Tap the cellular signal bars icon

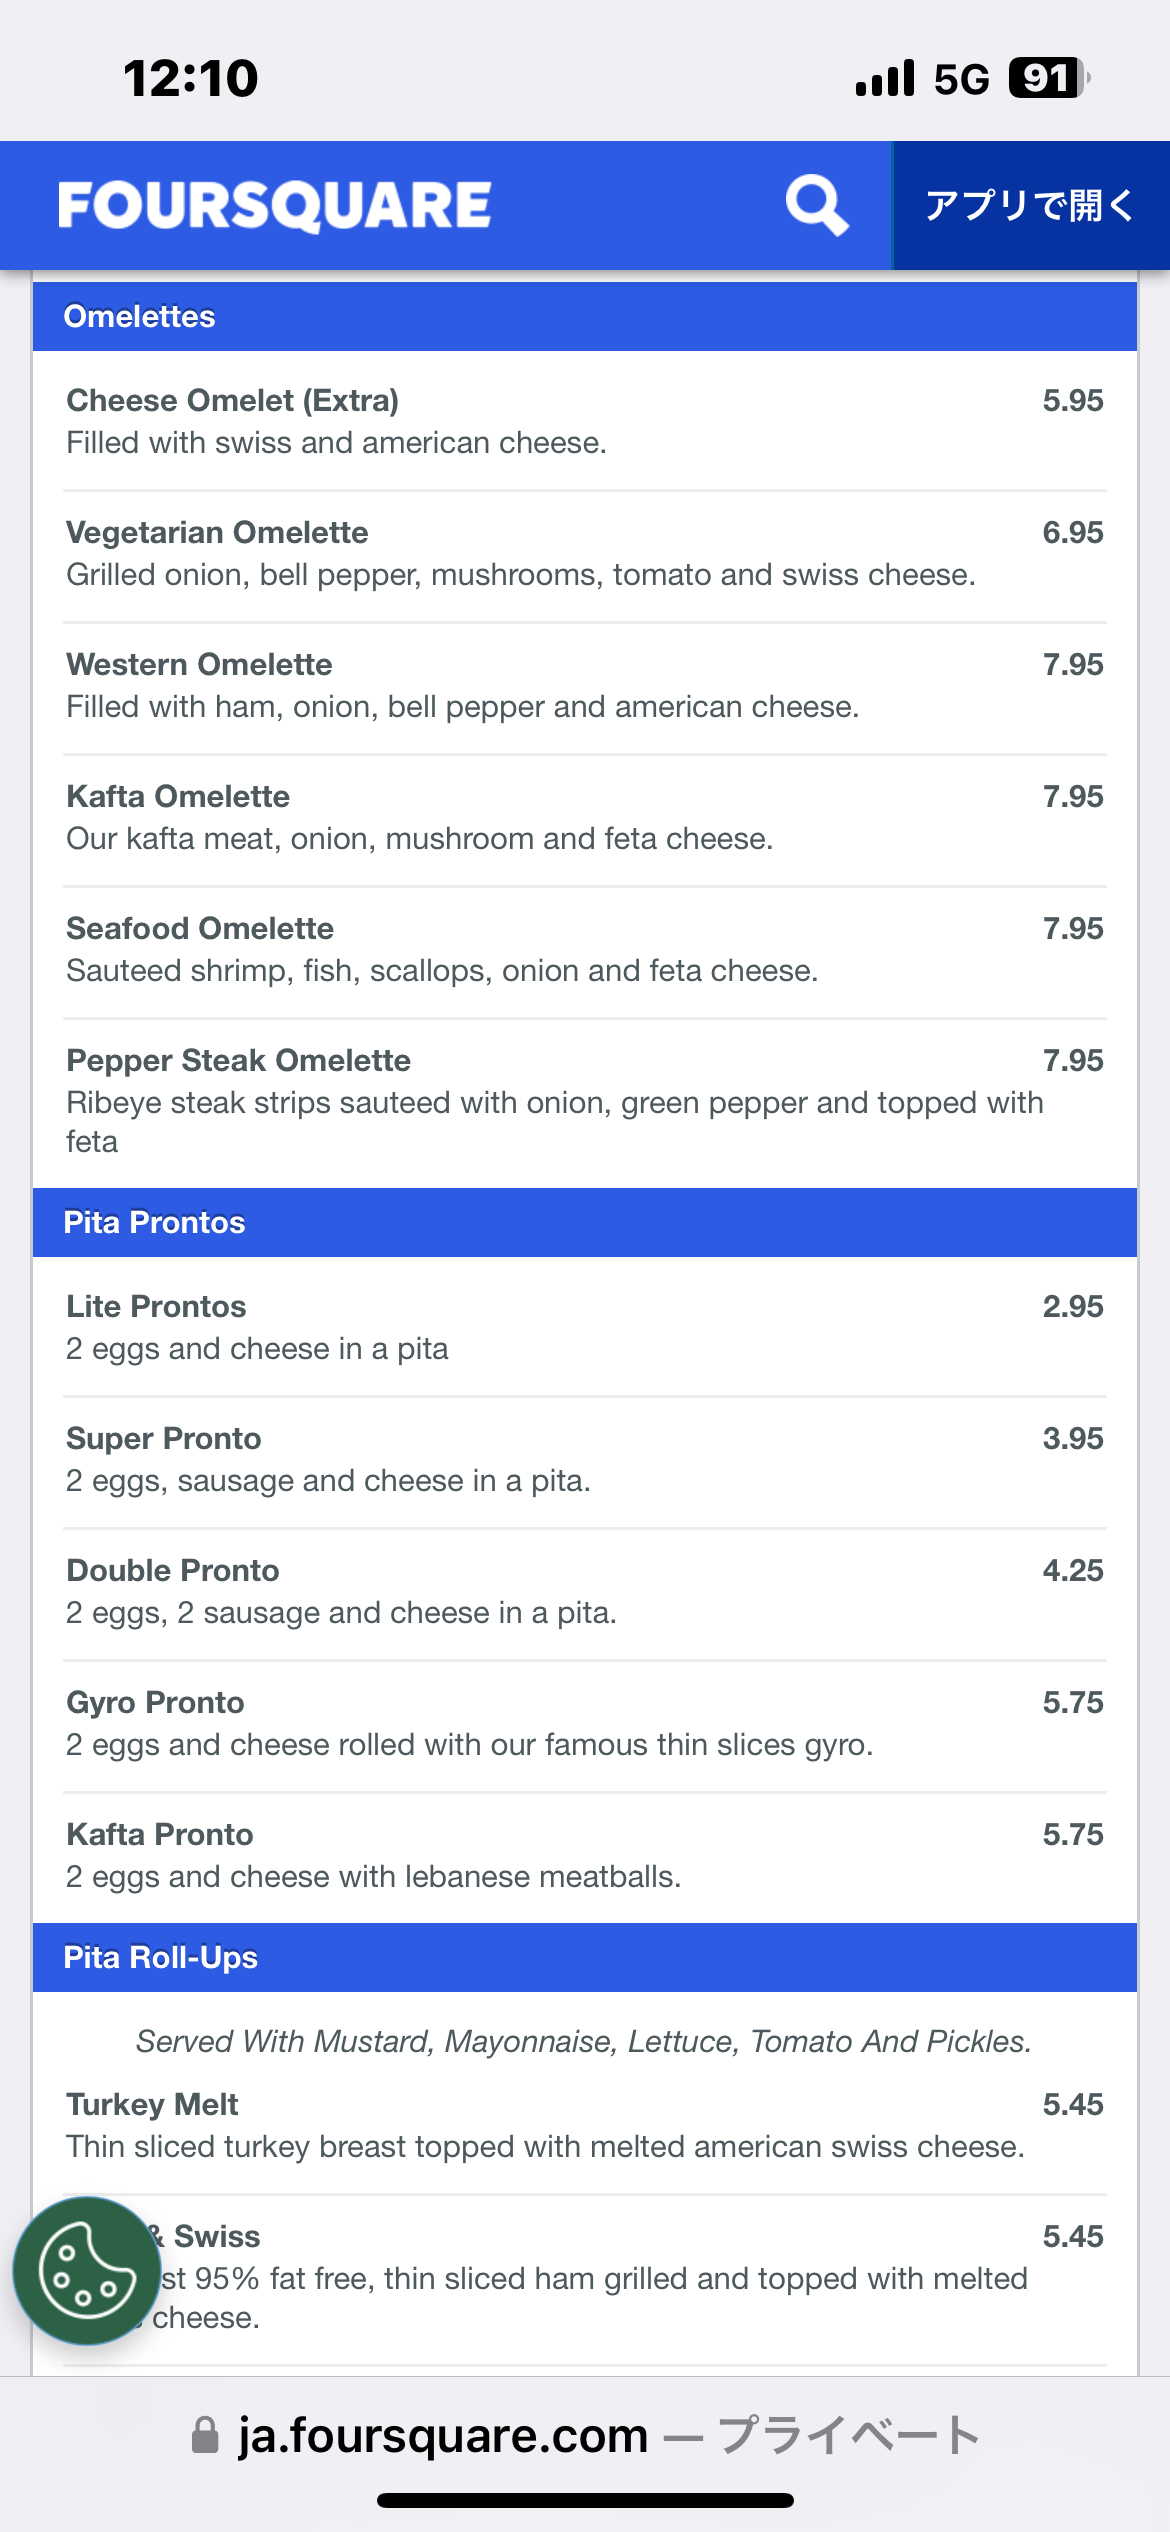tap(885, 78)
